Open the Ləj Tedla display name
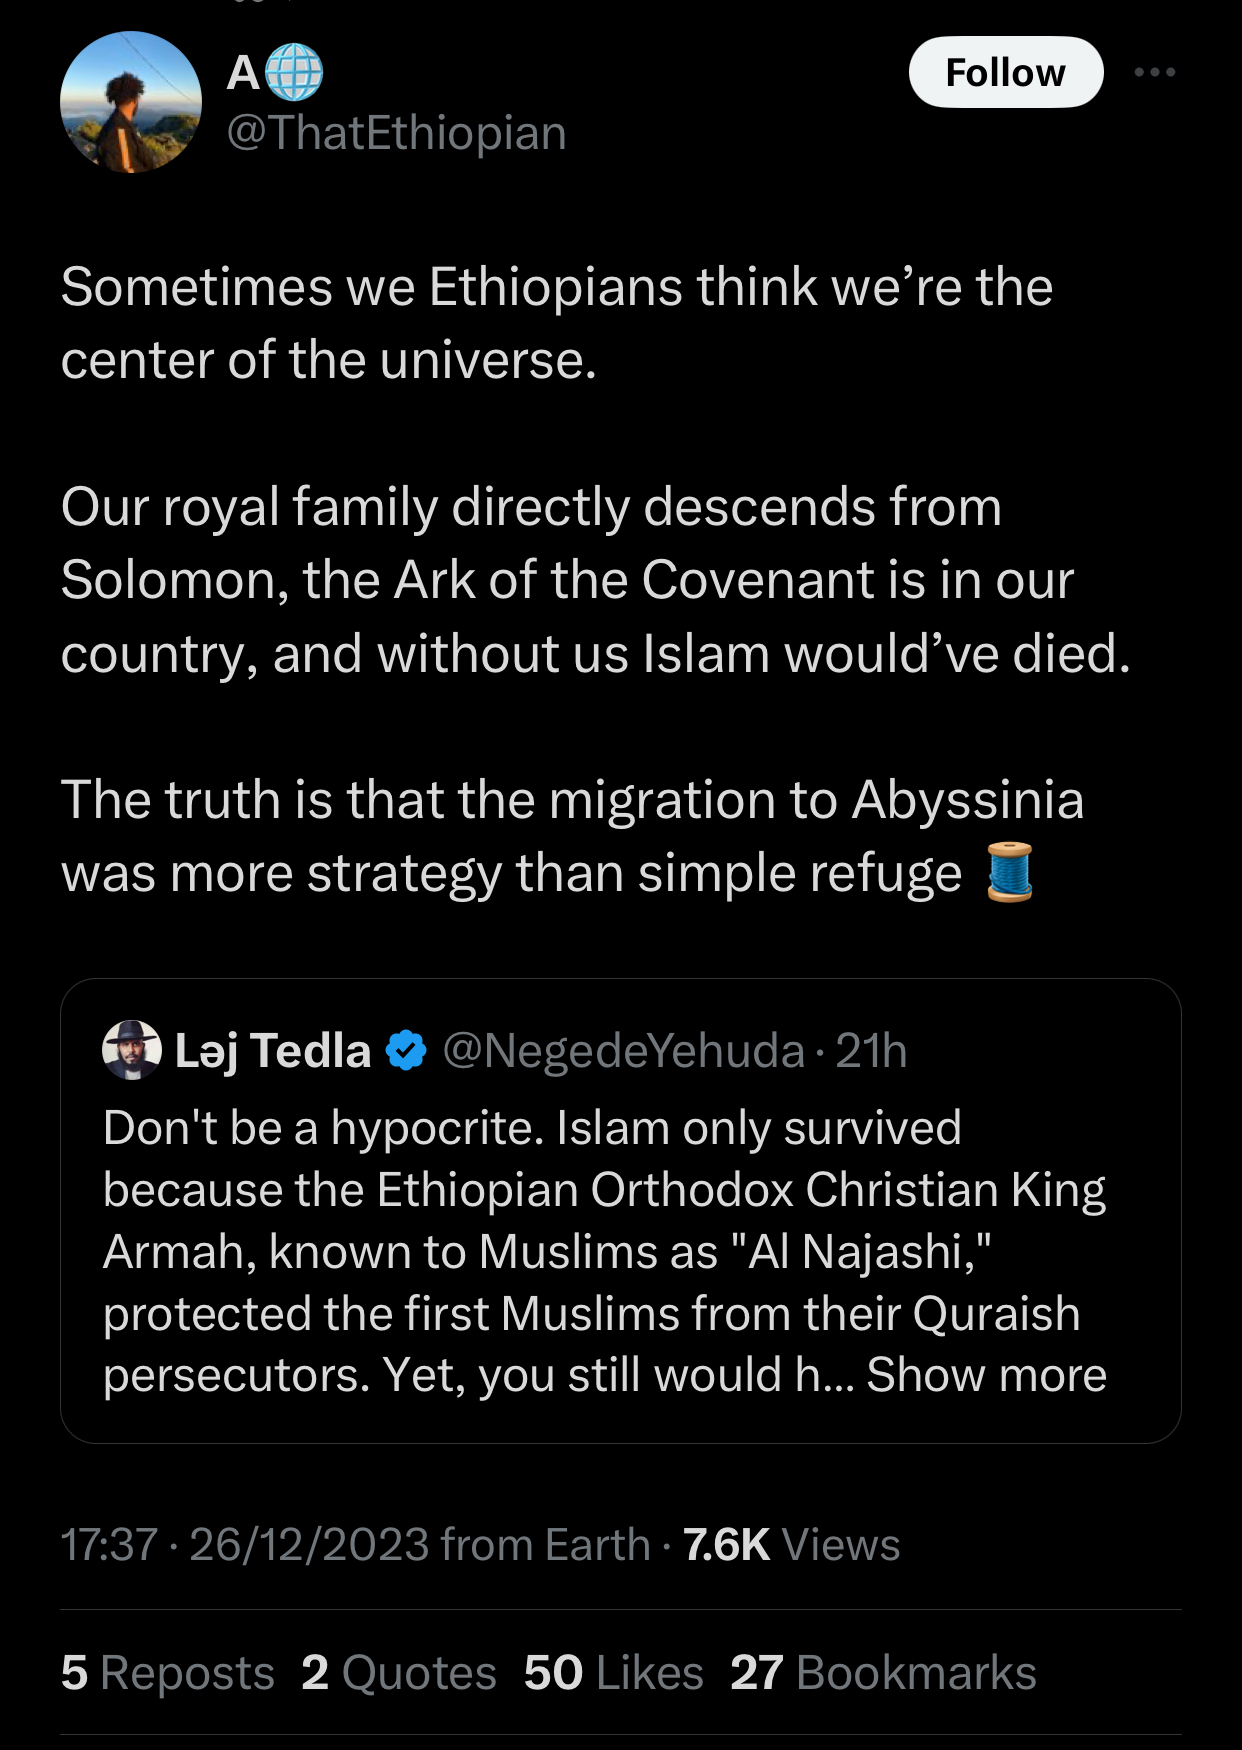 273,1051
